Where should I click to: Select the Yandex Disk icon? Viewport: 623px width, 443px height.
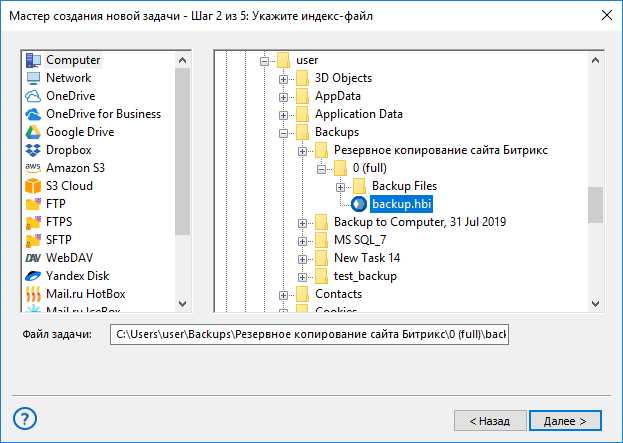pos(33,276)
